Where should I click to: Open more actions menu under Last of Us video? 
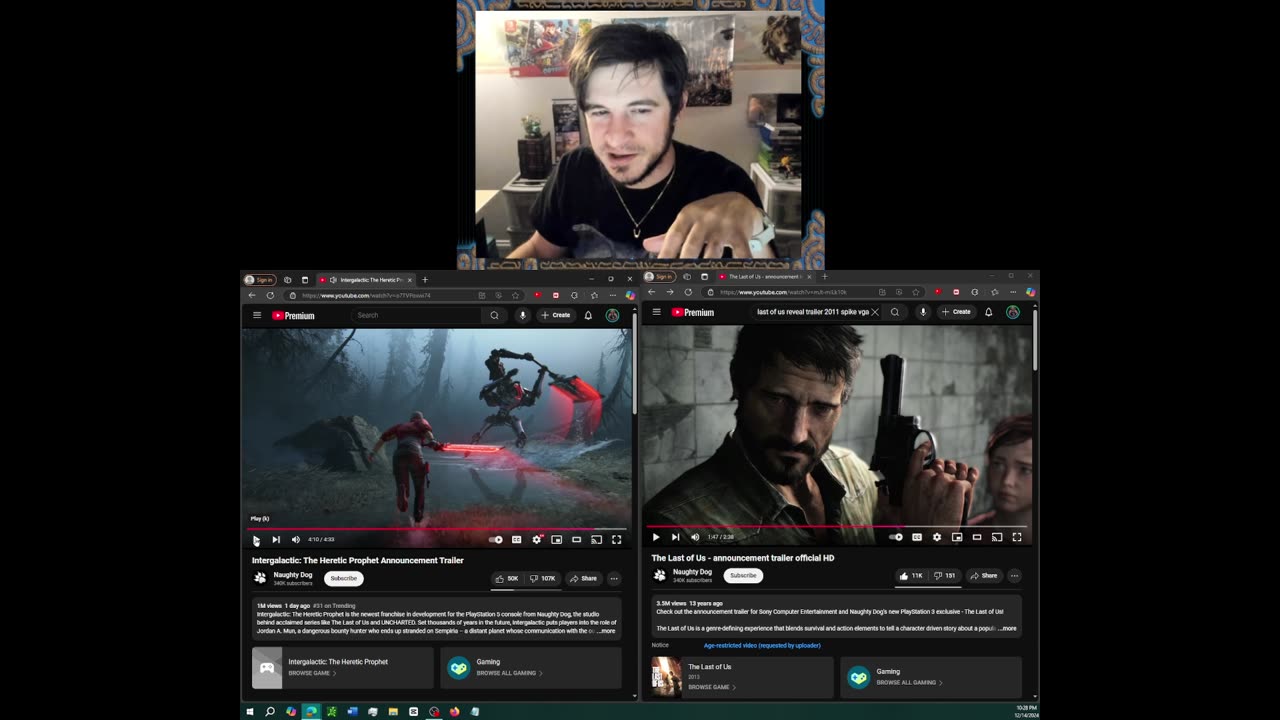point(1014,576)
